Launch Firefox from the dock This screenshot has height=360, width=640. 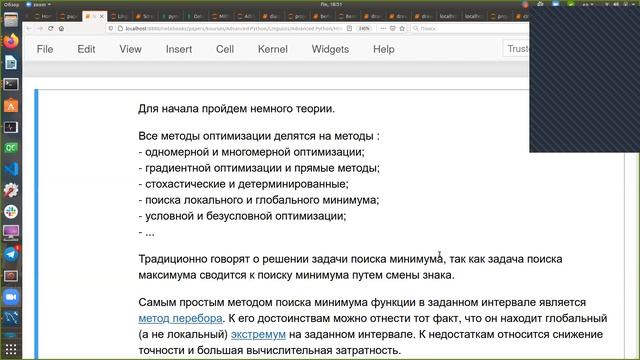point(11,41)
